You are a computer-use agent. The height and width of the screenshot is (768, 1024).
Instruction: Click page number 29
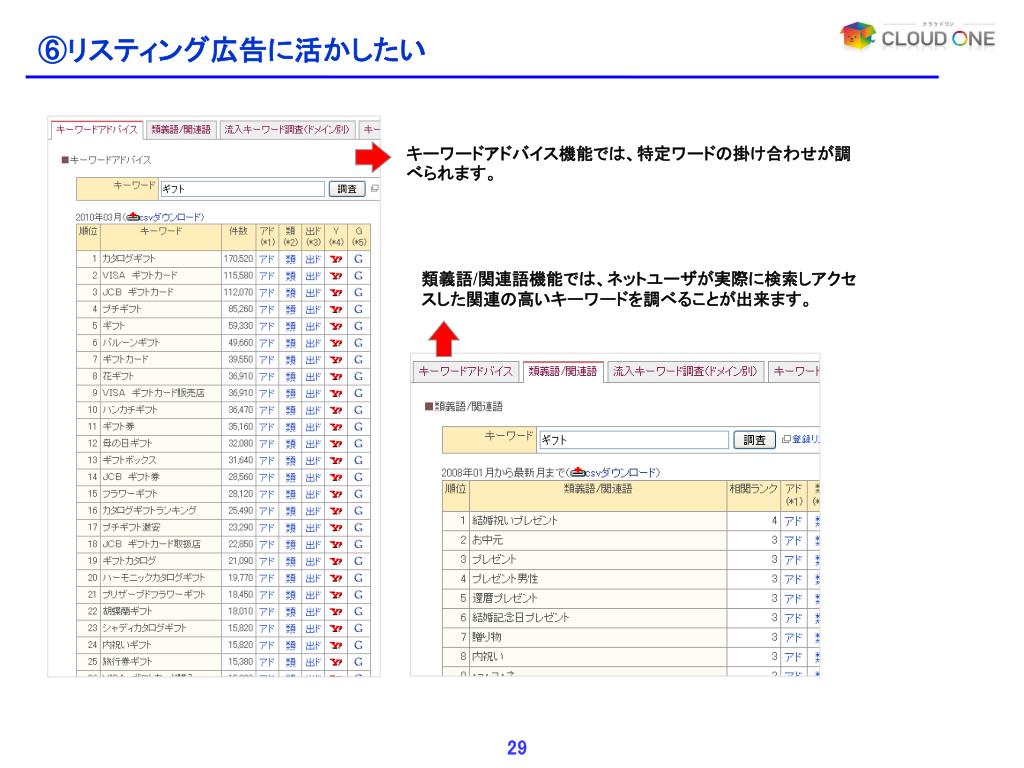click(517, 748)
